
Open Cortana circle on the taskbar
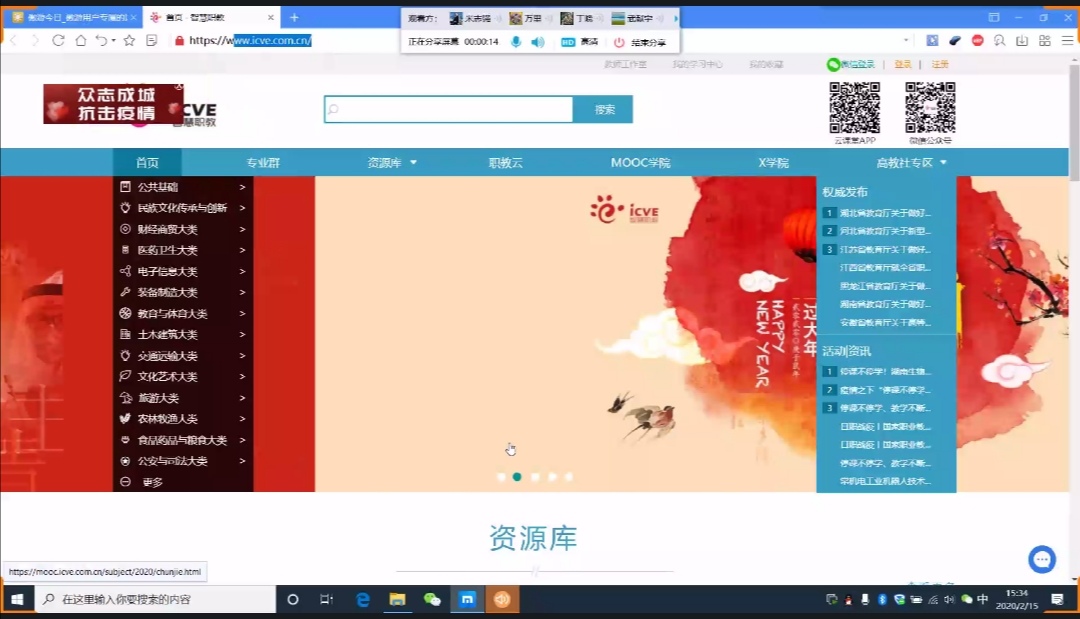pyautogui.click(x=293, y=599)
